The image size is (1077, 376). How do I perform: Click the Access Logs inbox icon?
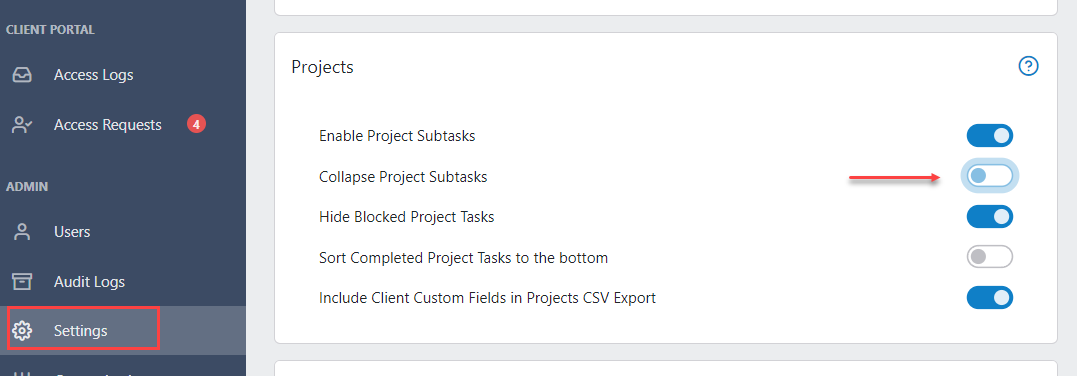(22, 75)
